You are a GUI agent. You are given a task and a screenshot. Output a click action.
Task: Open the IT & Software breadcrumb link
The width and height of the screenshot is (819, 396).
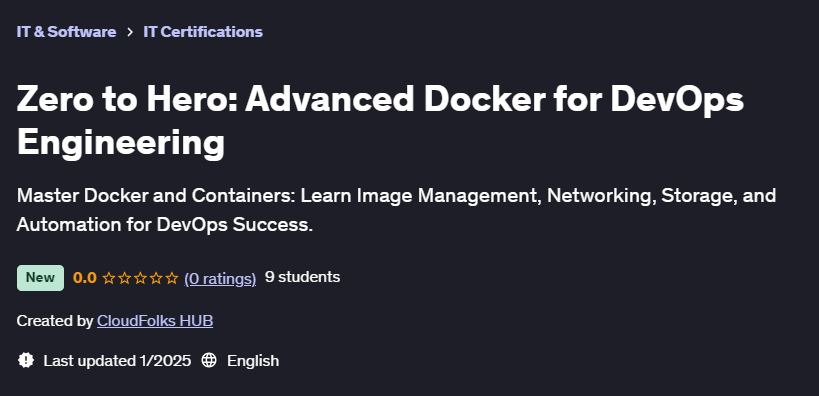(x=66, y=32)
